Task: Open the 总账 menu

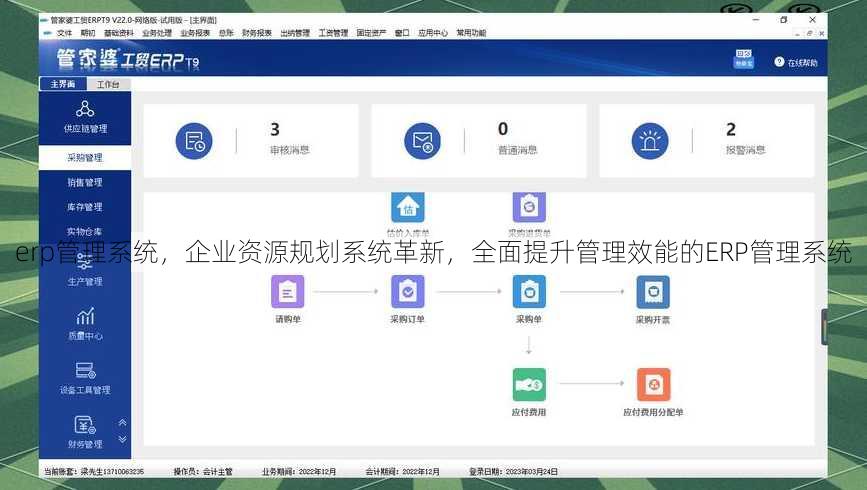Action: point(226,33)
